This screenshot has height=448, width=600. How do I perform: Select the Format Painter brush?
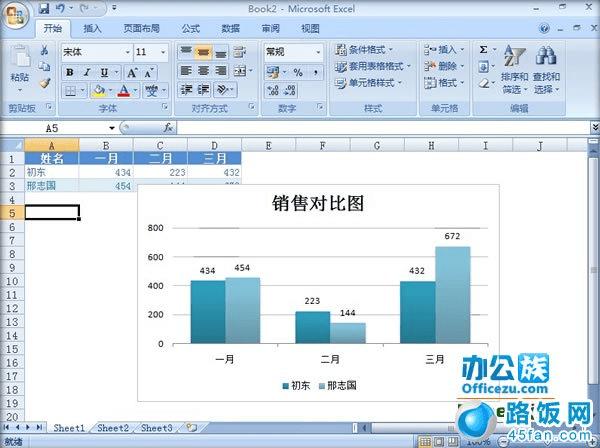pyautogui.click(x=45, y=82)
